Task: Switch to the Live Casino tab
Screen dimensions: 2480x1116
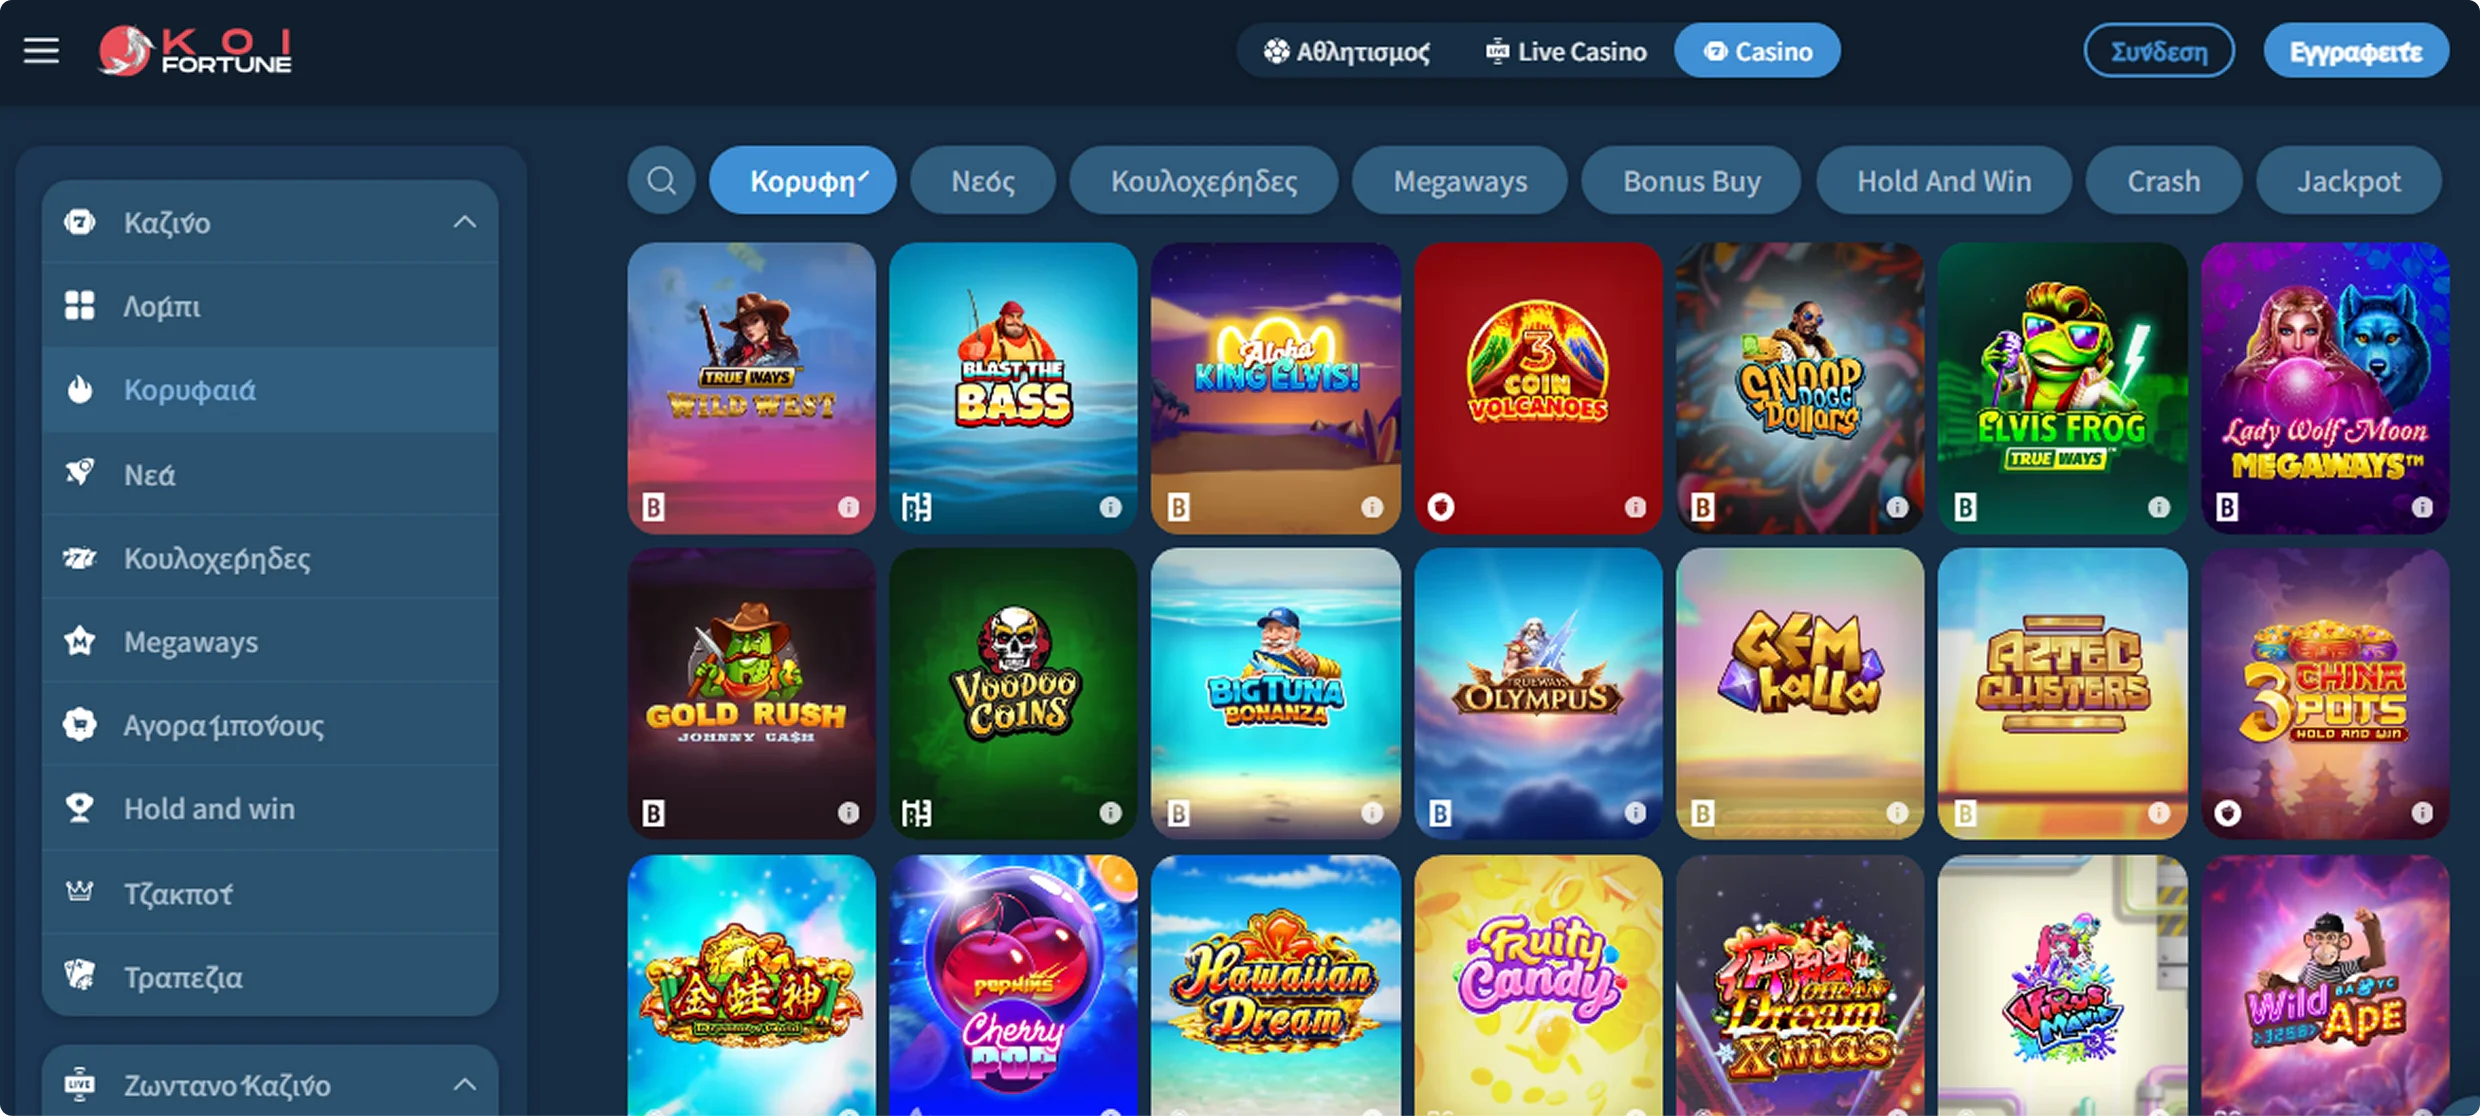Action: point(1566,51)
